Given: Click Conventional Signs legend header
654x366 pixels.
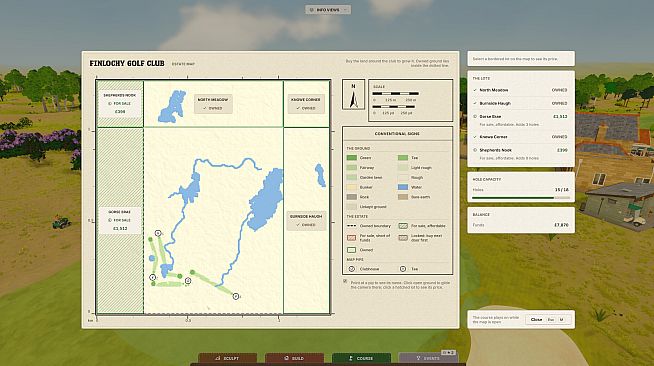Looking at the screenshot, I should [397, 133].
